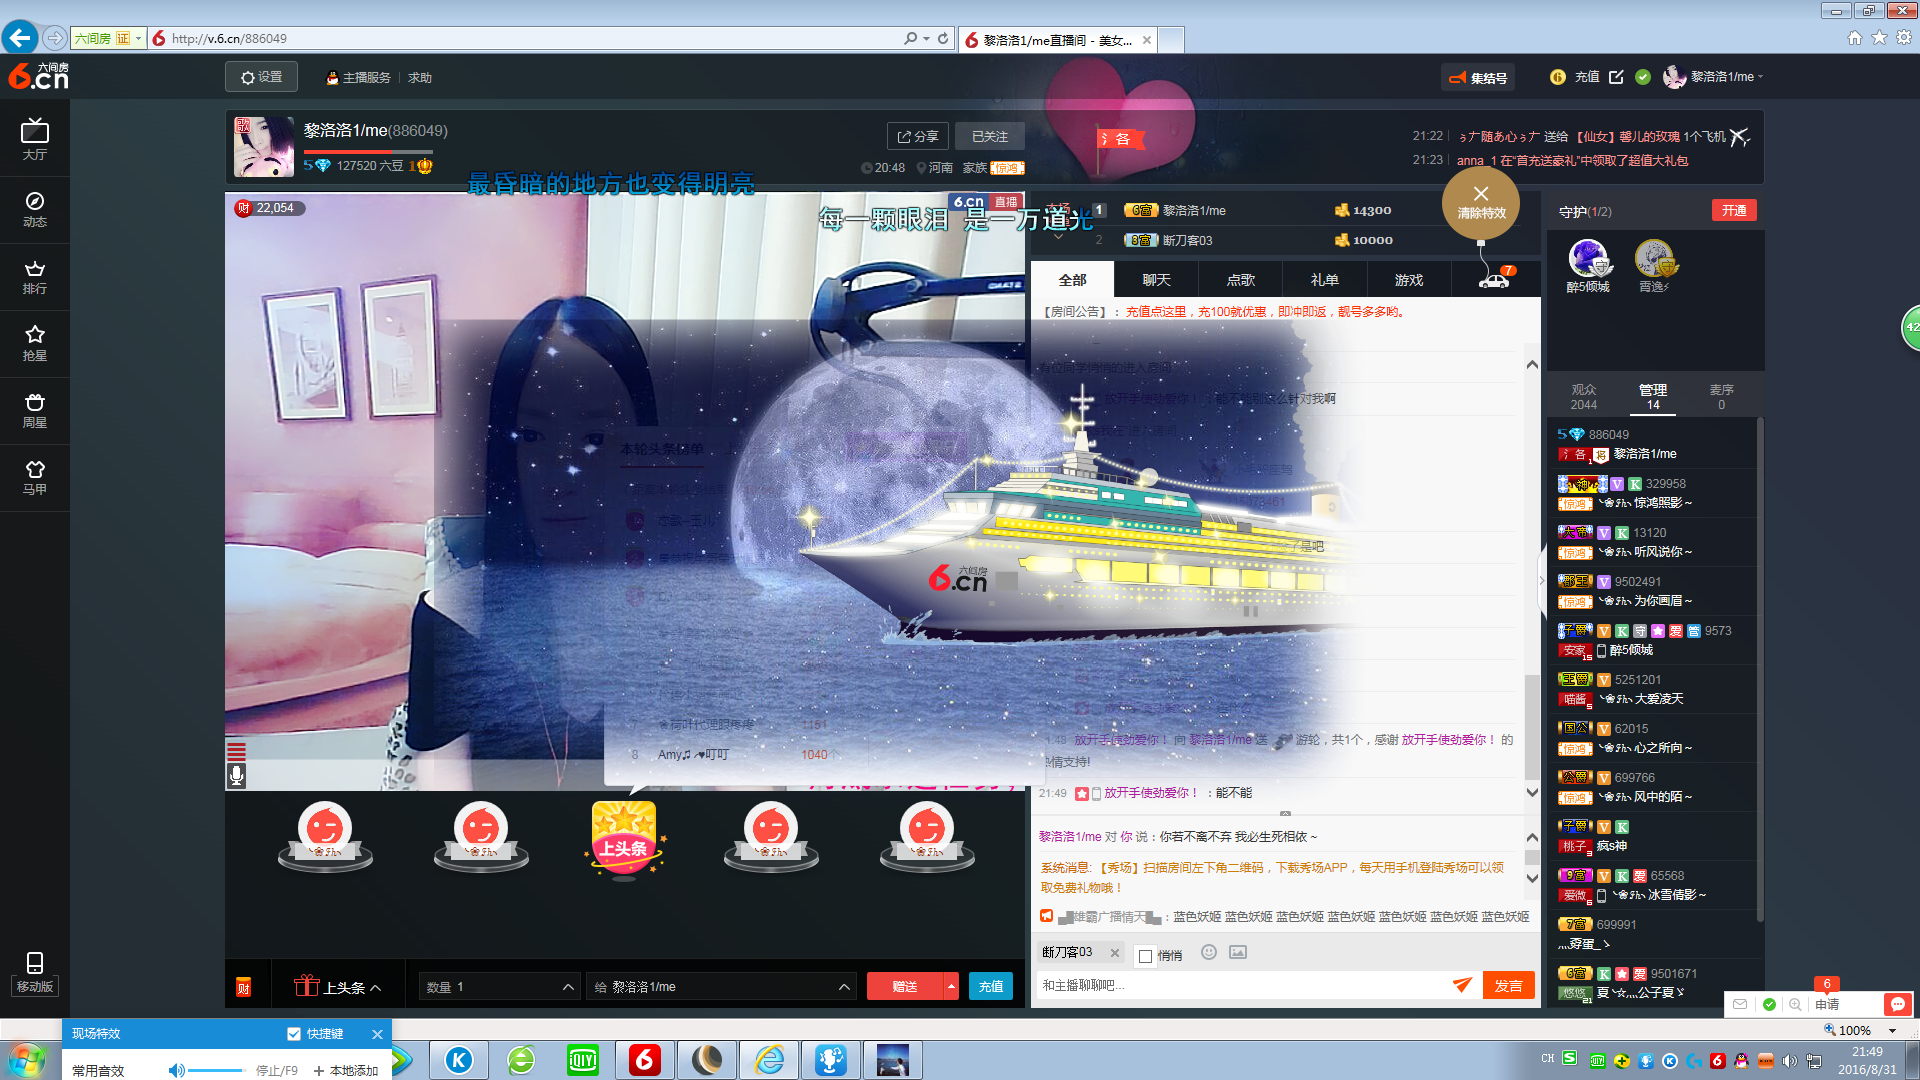Screen dimensions: 1920x1080
Task: Open the browser search dropdown arrow in address bar
Action: (927, 38)
